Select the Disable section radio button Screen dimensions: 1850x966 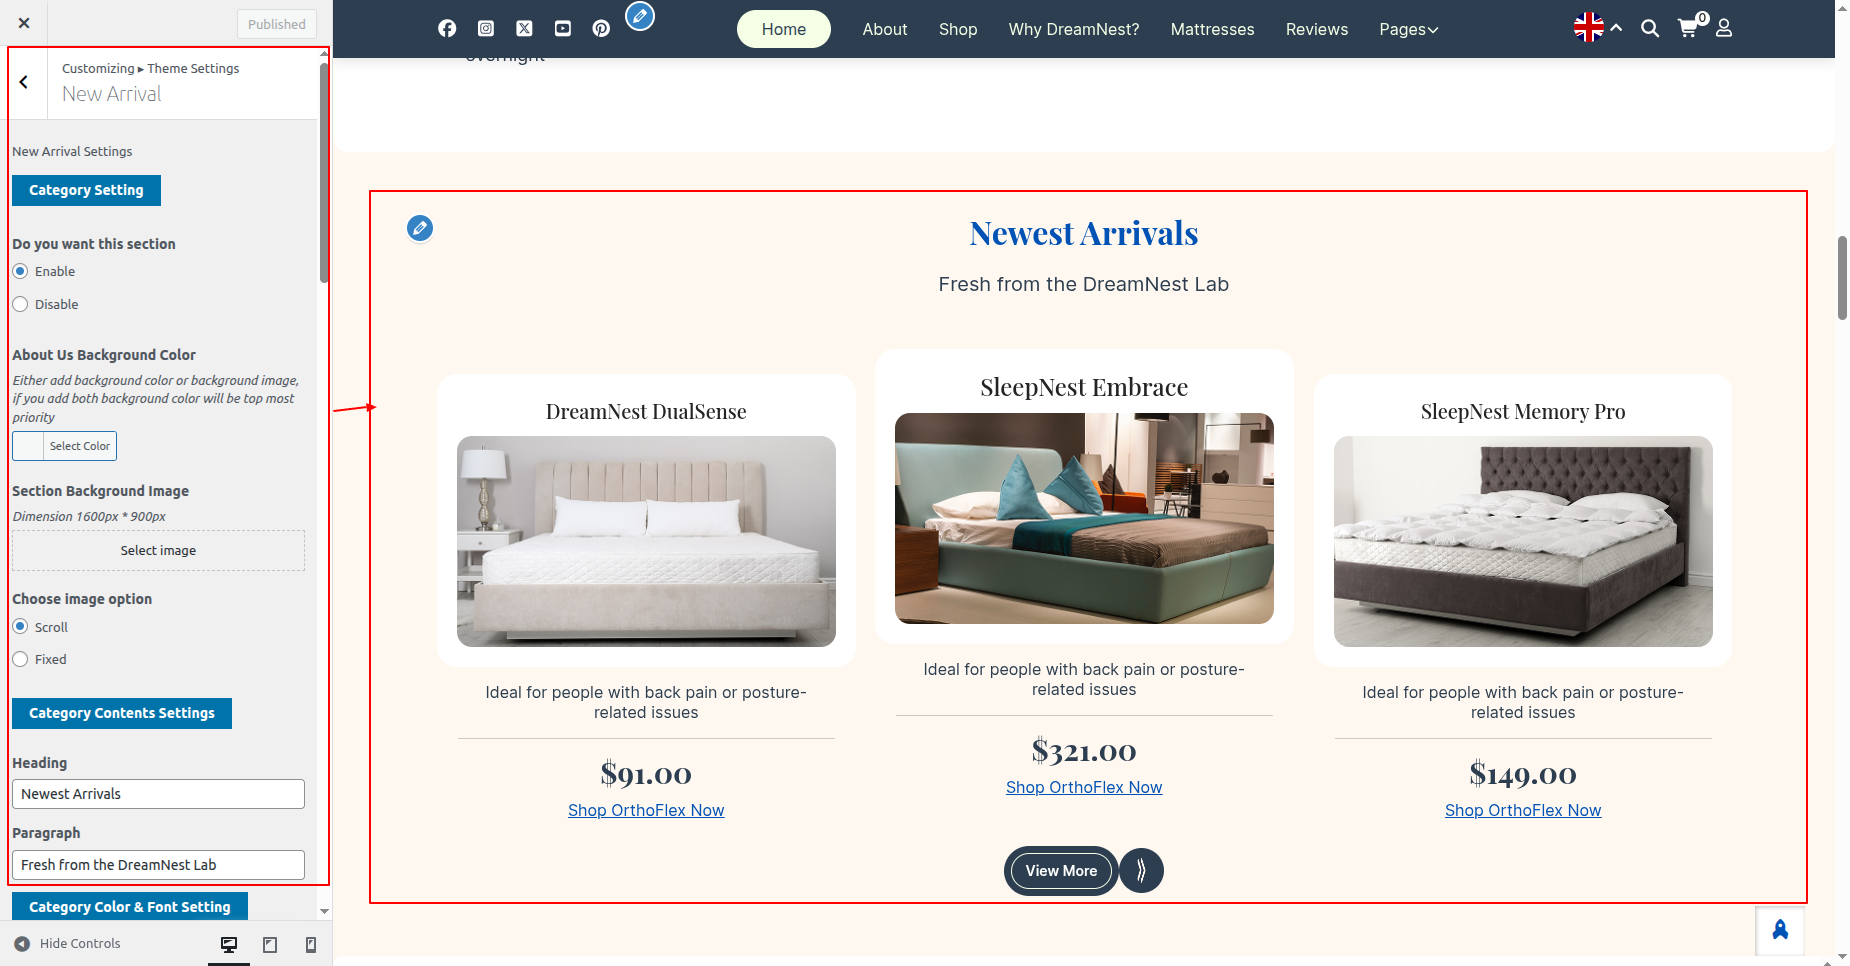20,304
